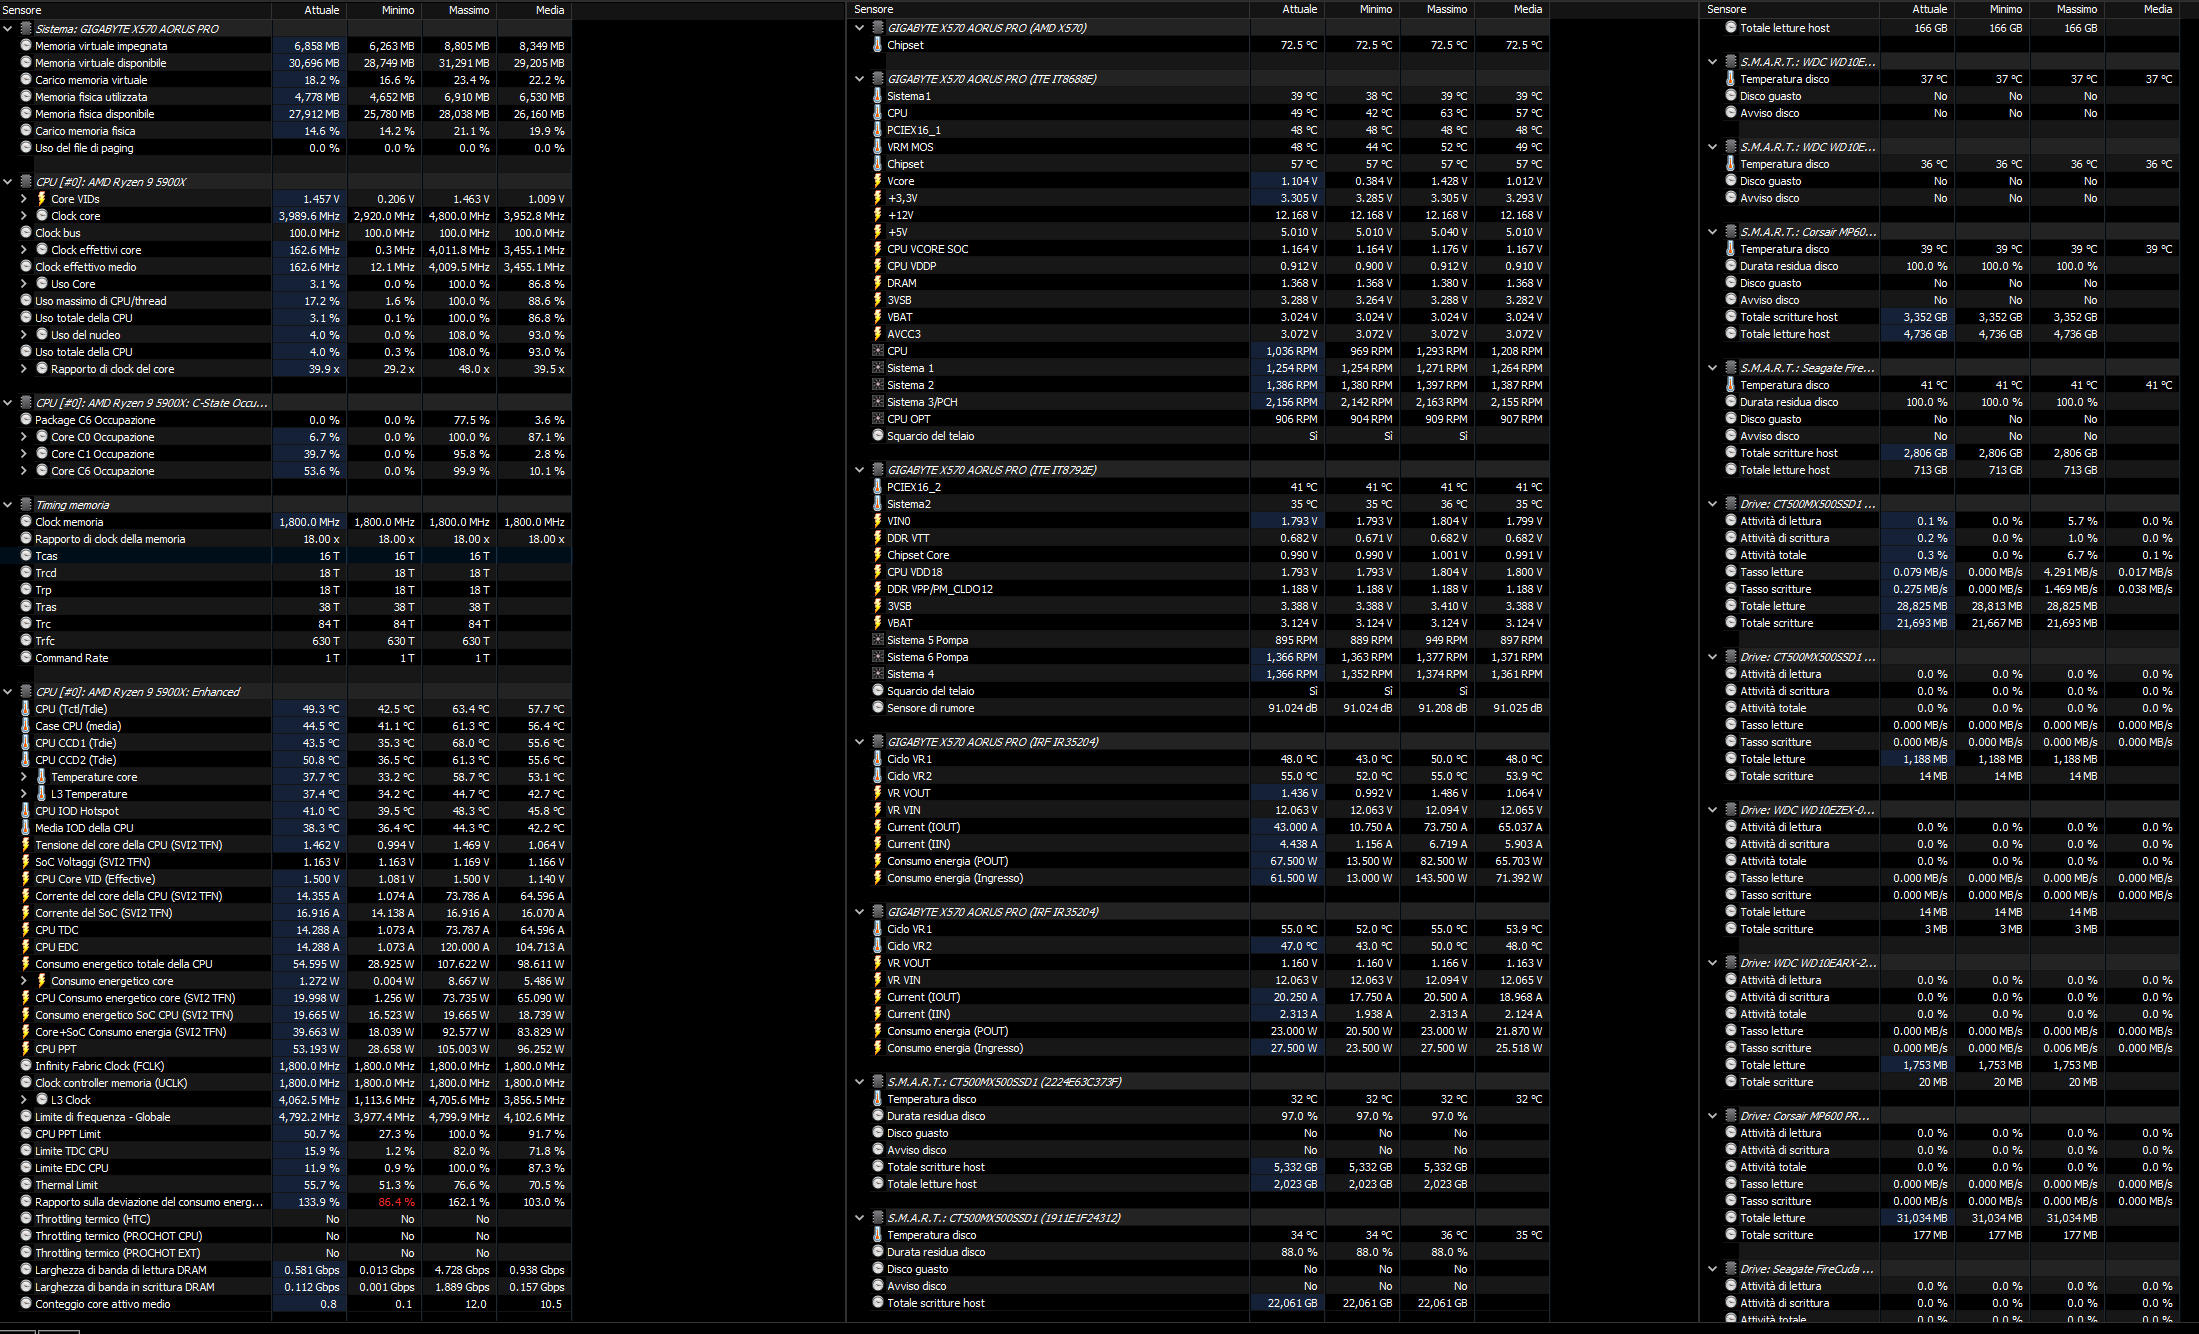The height and width of the screenshot is (1334, 2199).
Task: Select the Infinity Fabric Clock (FCLK) row
Action: tap(99, 1066)
